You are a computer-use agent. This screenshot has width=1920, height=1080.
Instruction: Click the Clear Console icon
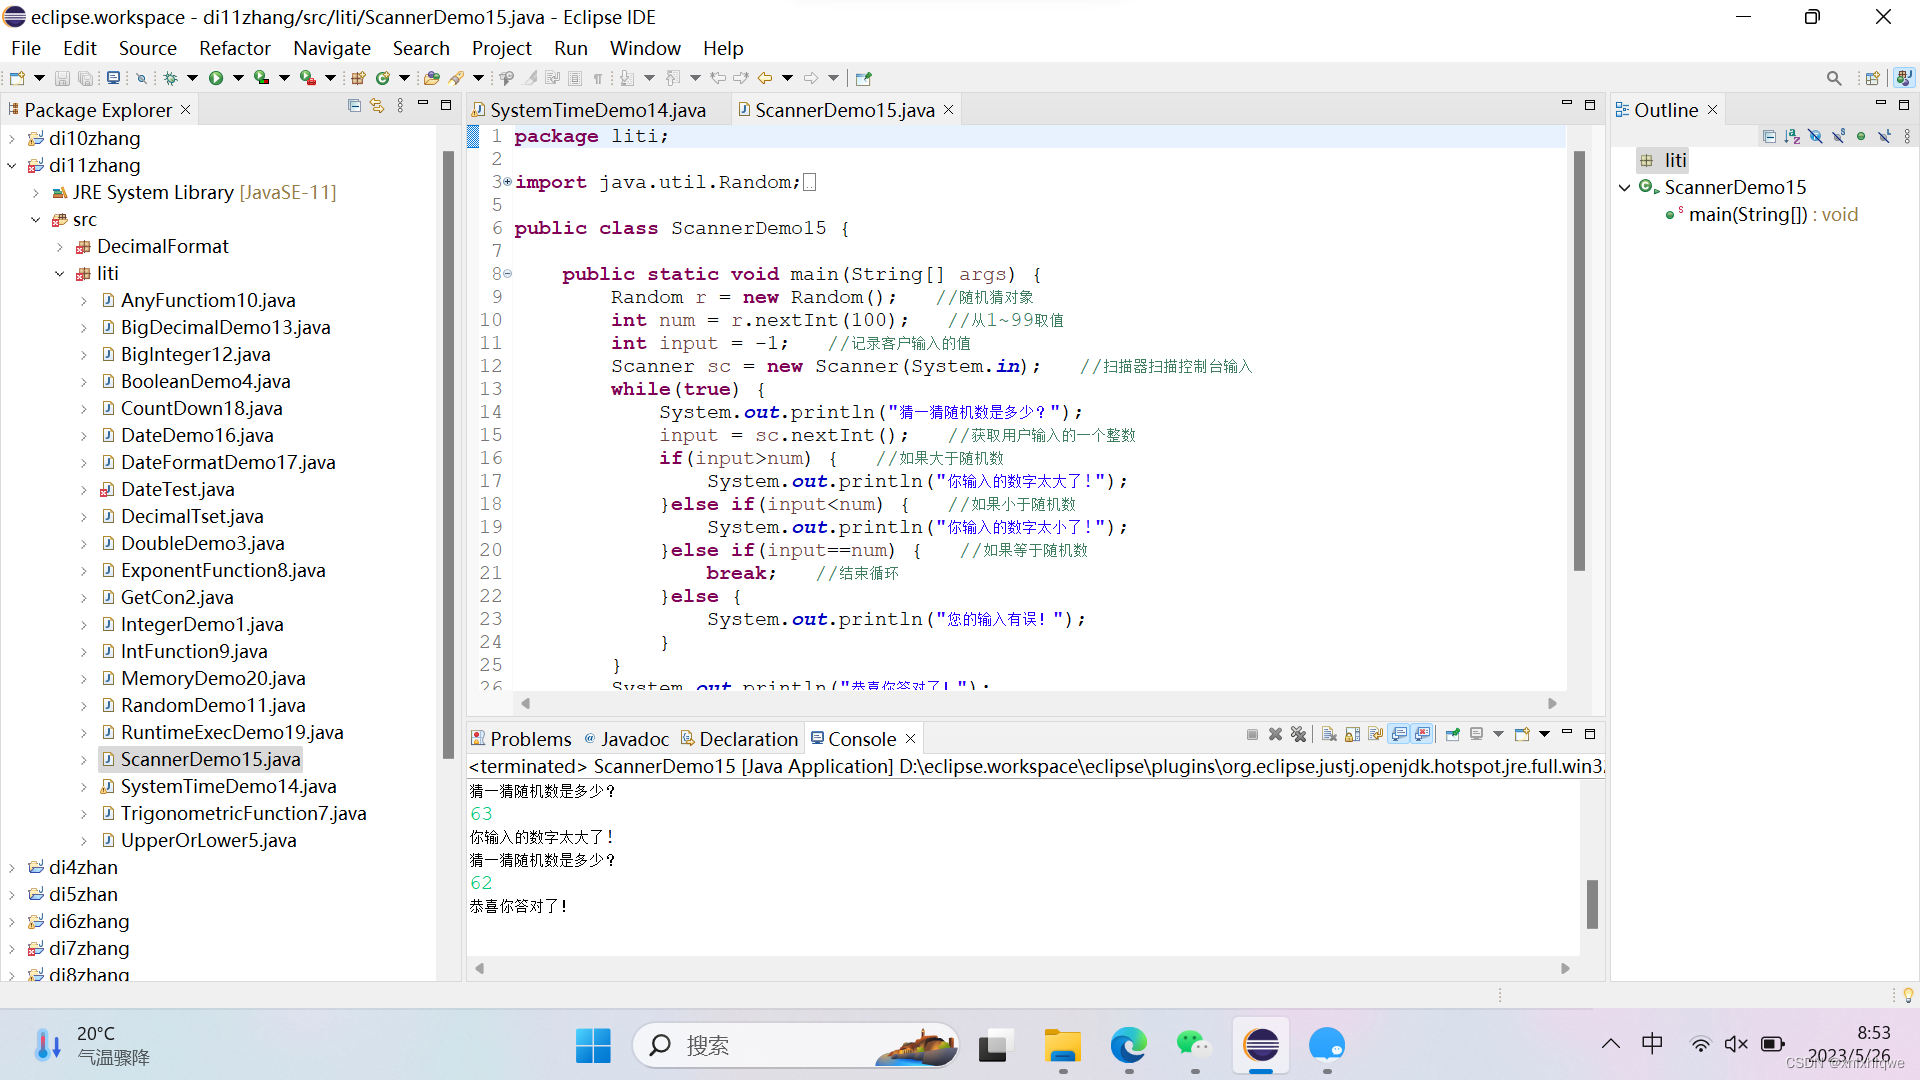coord(1329,735)
